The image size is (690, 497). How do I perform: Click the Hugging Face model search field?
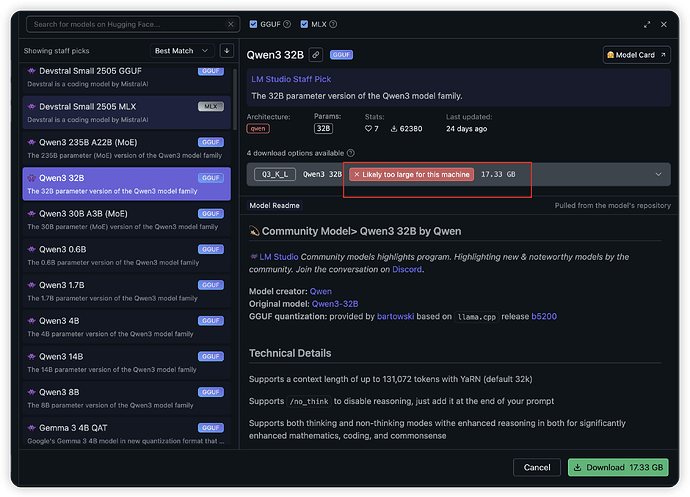coord(133,24)
